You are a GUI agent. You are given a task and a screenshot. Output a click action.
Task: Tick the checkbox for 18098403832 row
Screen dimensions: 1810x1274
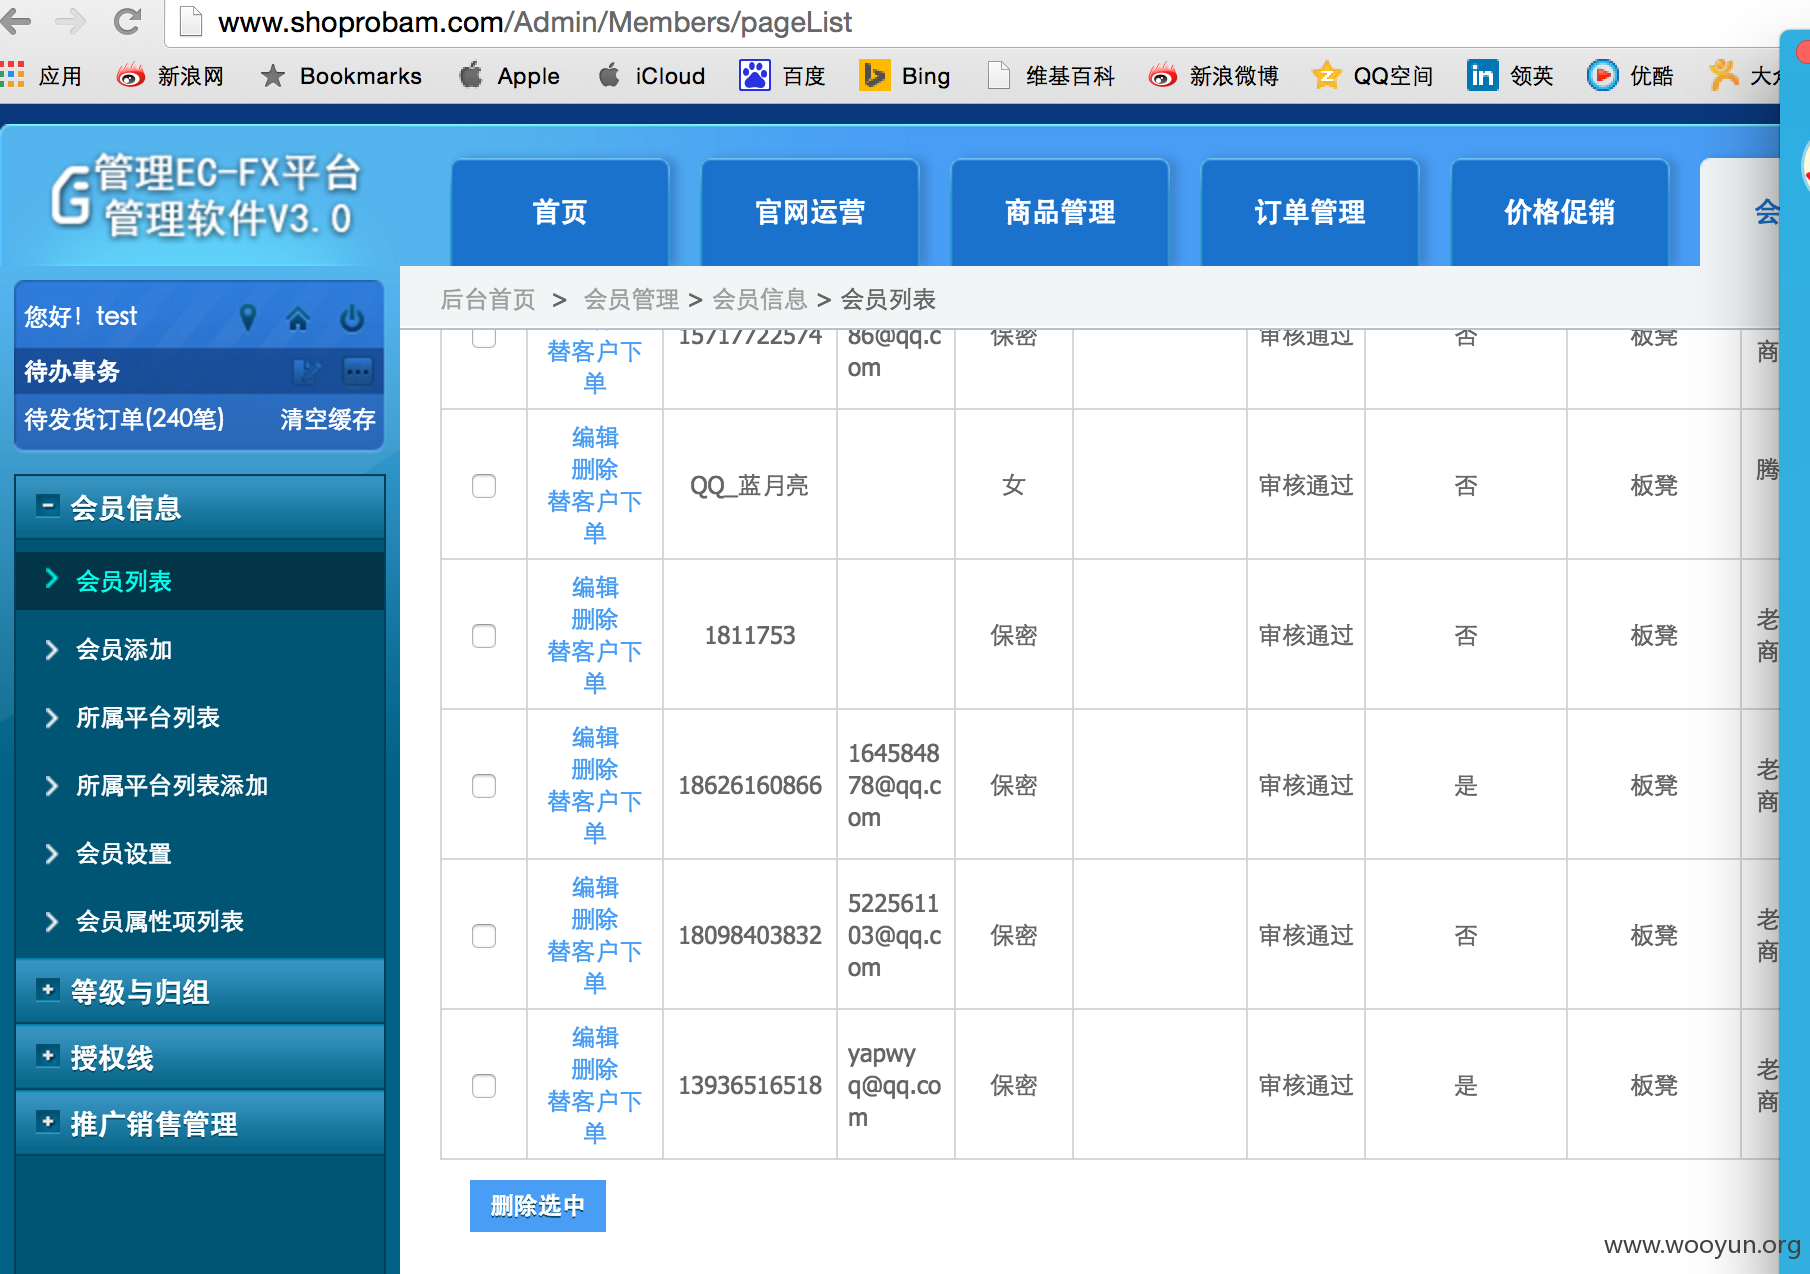click(484, 936)
